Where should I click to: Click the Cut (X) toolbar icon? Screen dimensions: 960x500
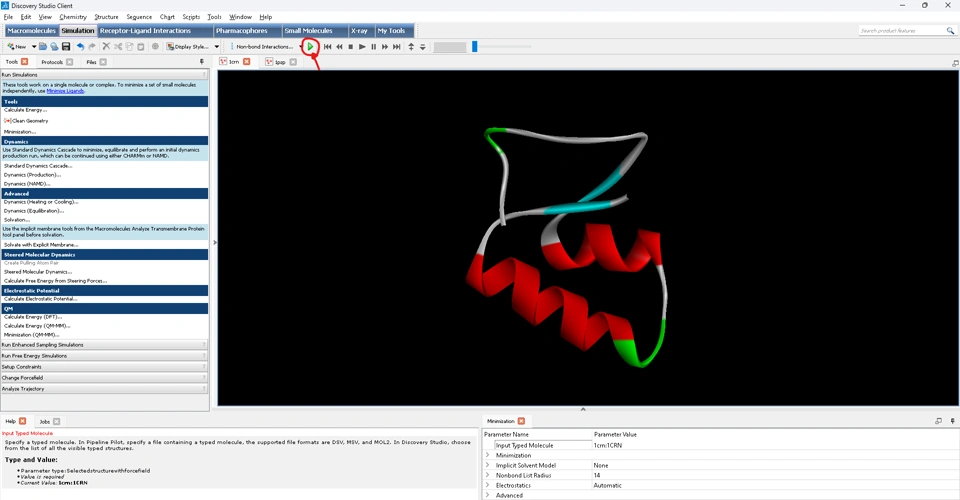106,47
